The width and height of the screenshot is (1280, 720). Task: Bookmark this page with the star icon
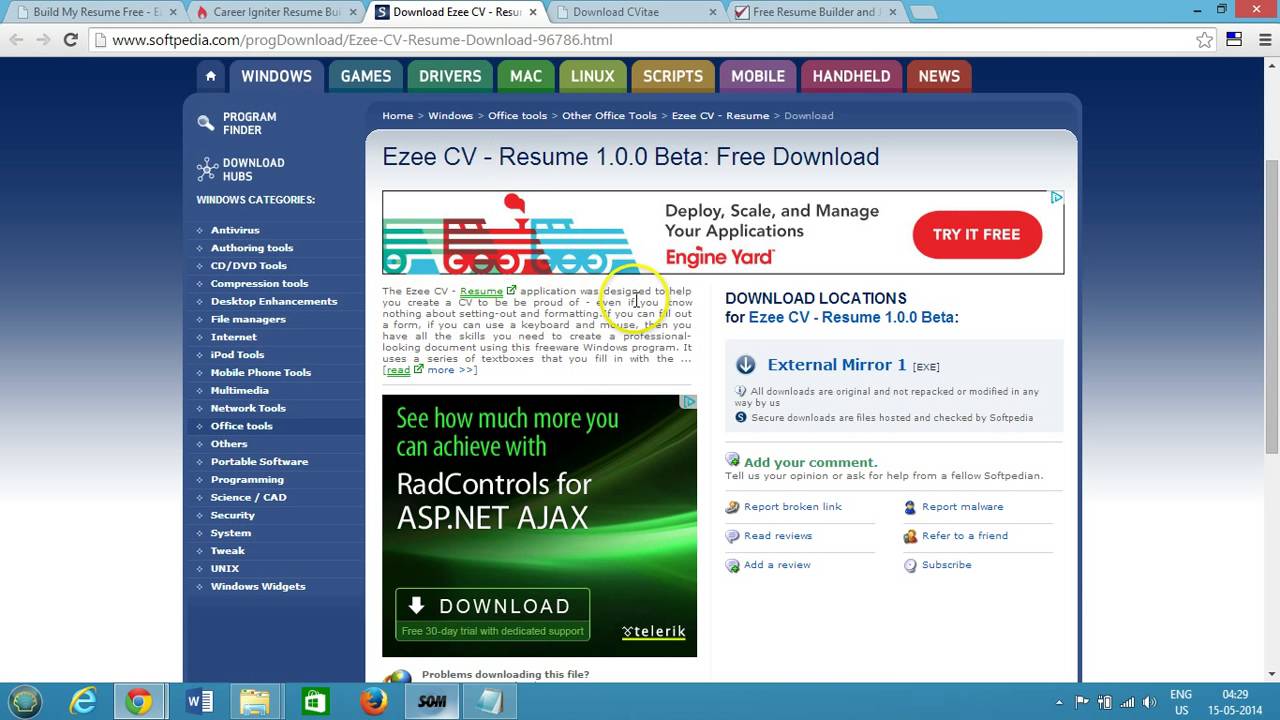tap(1204, 40)
